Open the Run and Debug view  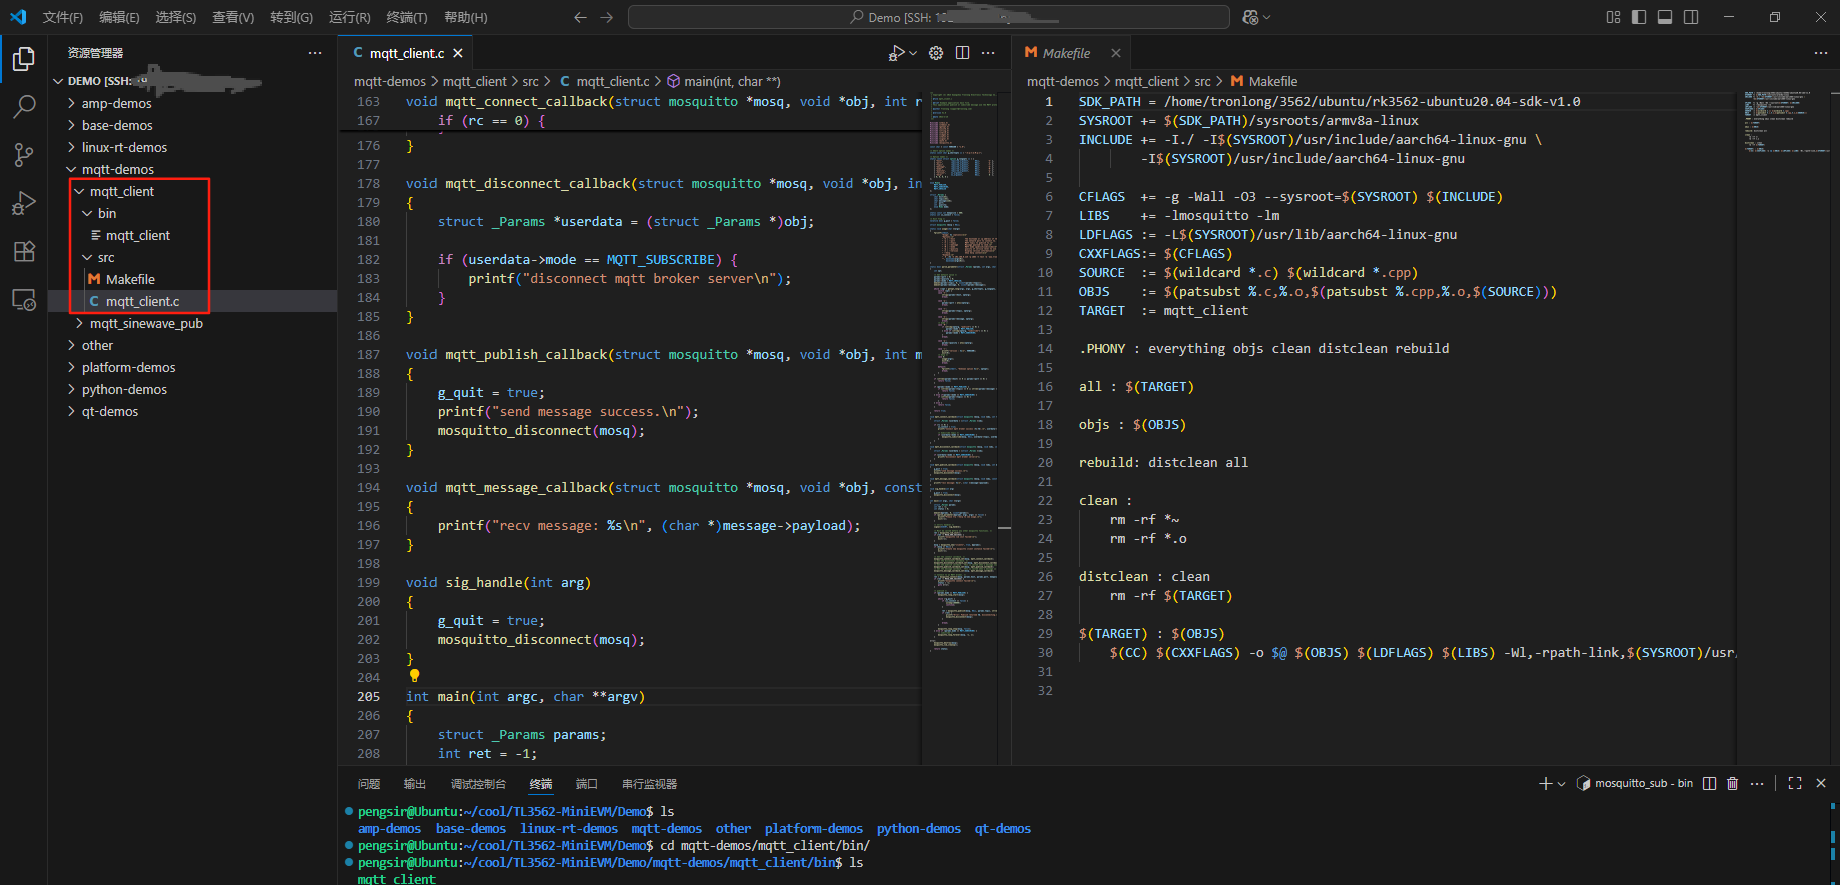[x=24, y=203]
